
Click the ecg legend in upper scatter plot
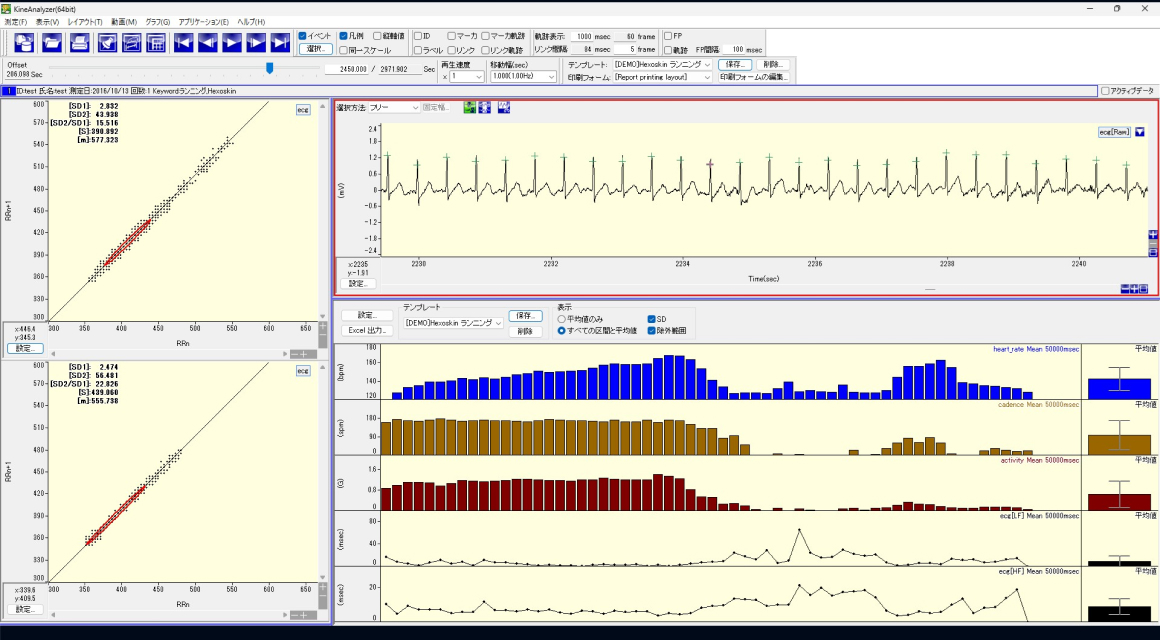coord(303,110)
